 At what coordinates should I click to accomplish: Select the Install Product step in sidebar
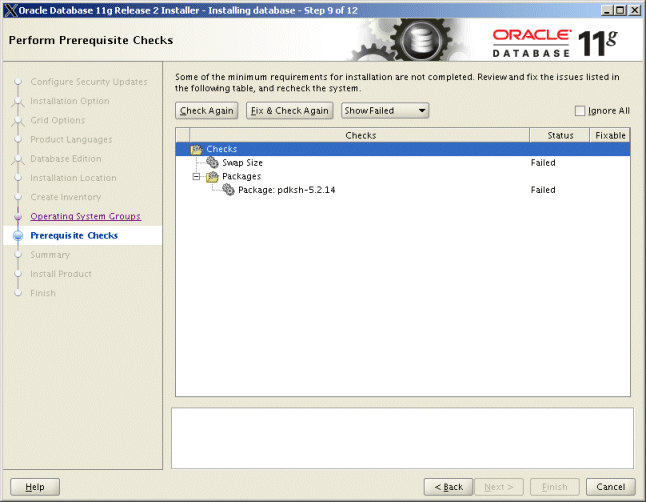coord(61,274)
